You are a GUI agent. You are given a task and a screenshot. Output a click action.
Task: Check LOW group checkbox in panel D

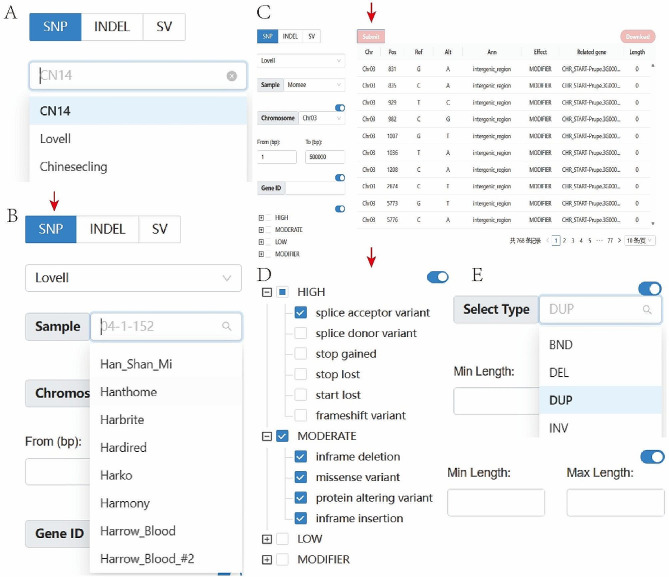click(x=282, y=539)
